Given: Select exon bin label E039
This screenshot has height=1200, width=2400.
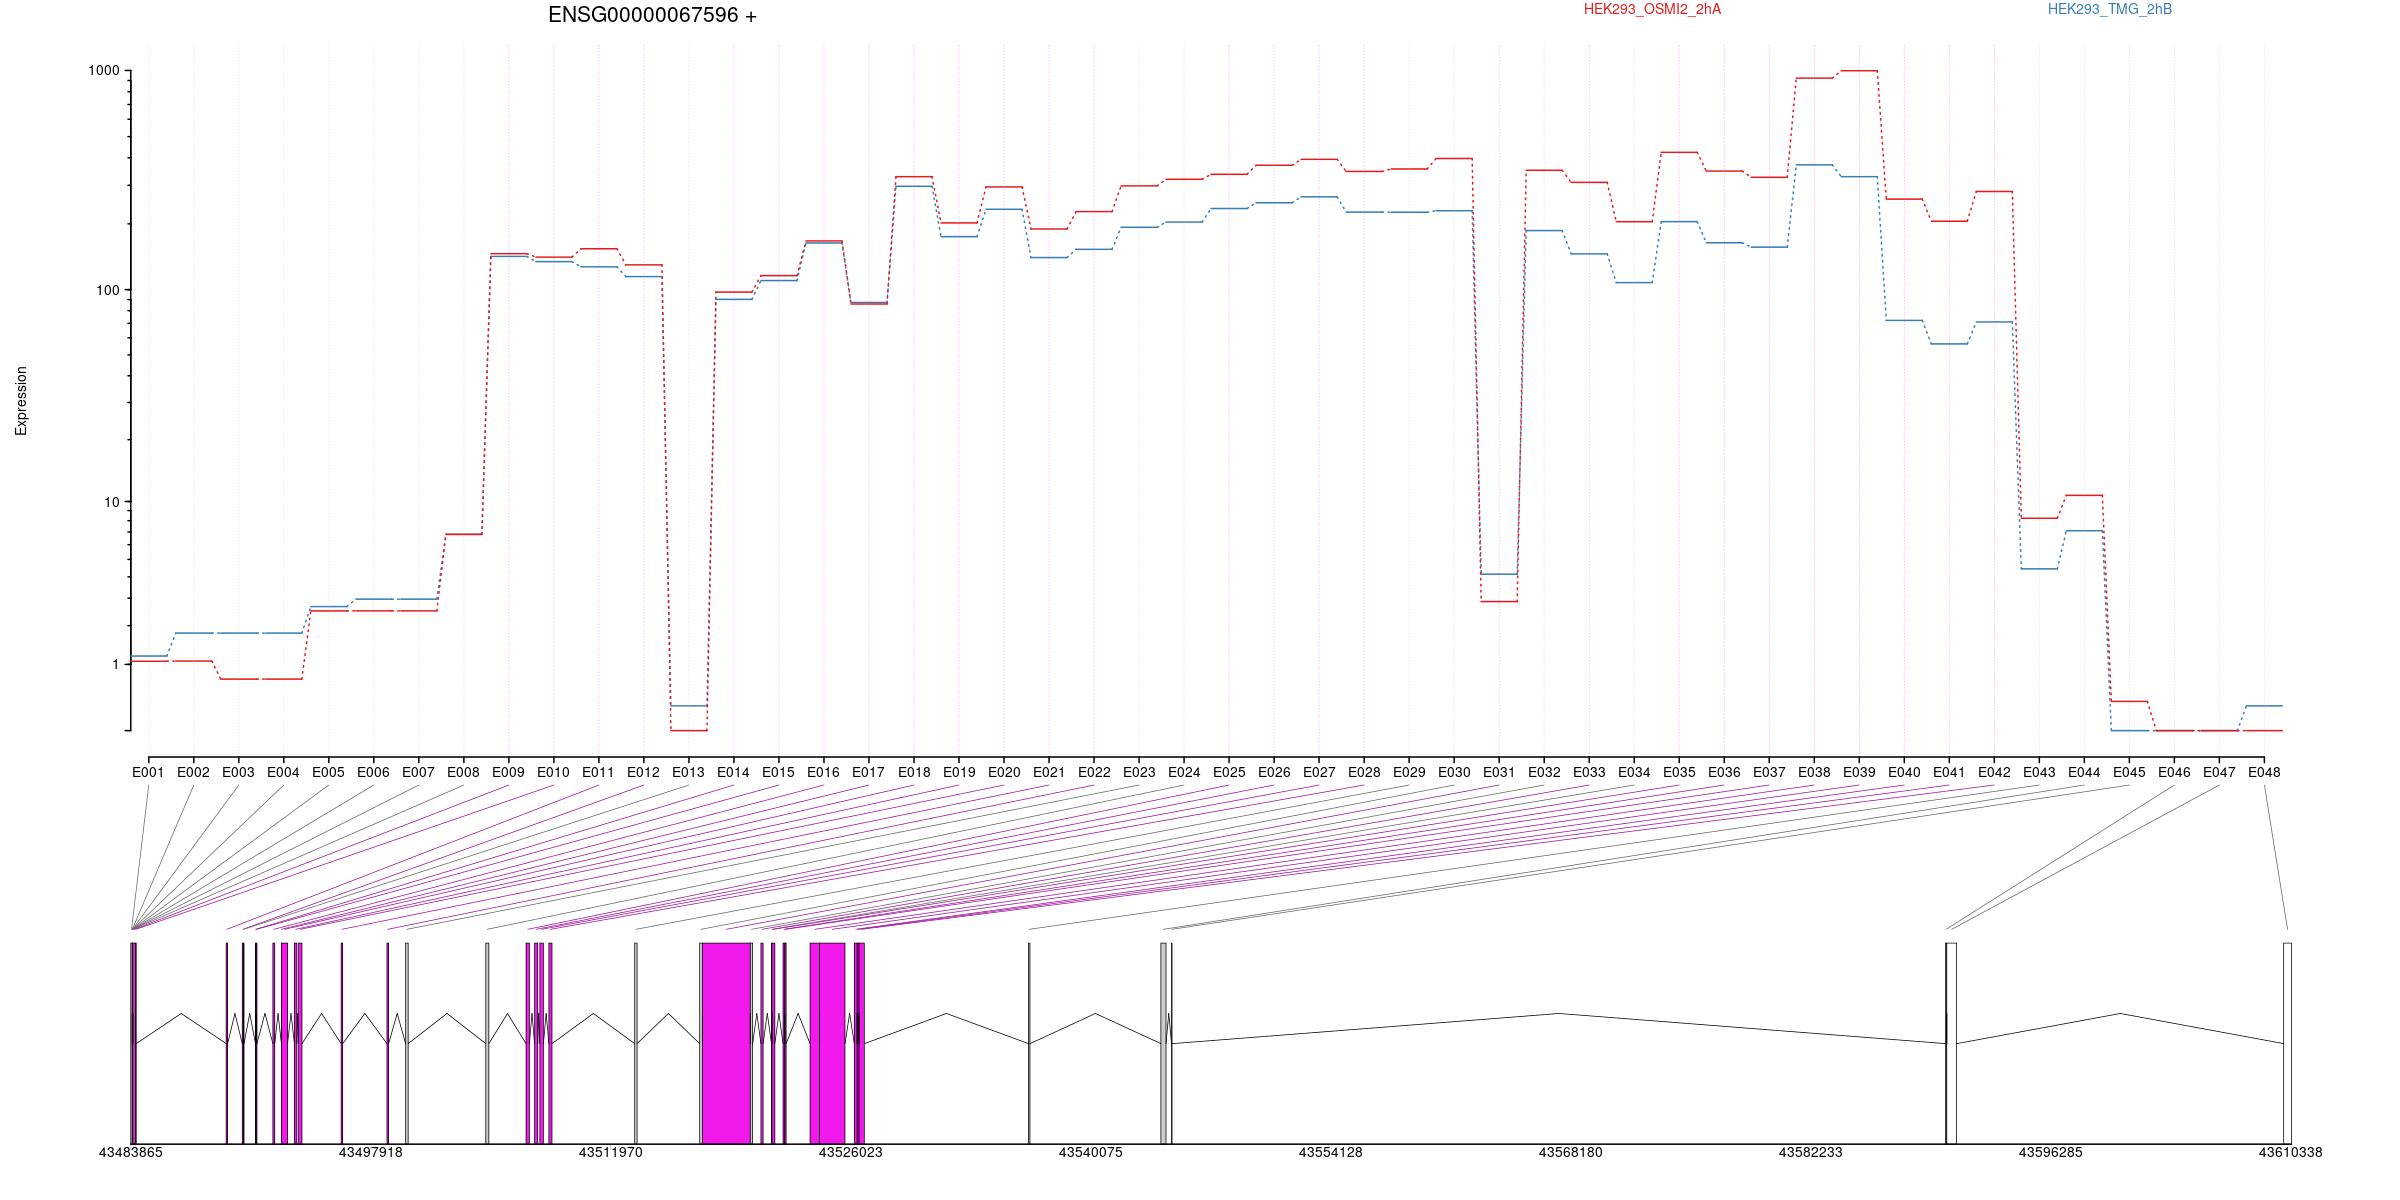Looking at the screenshot, I should point(1859,772).
